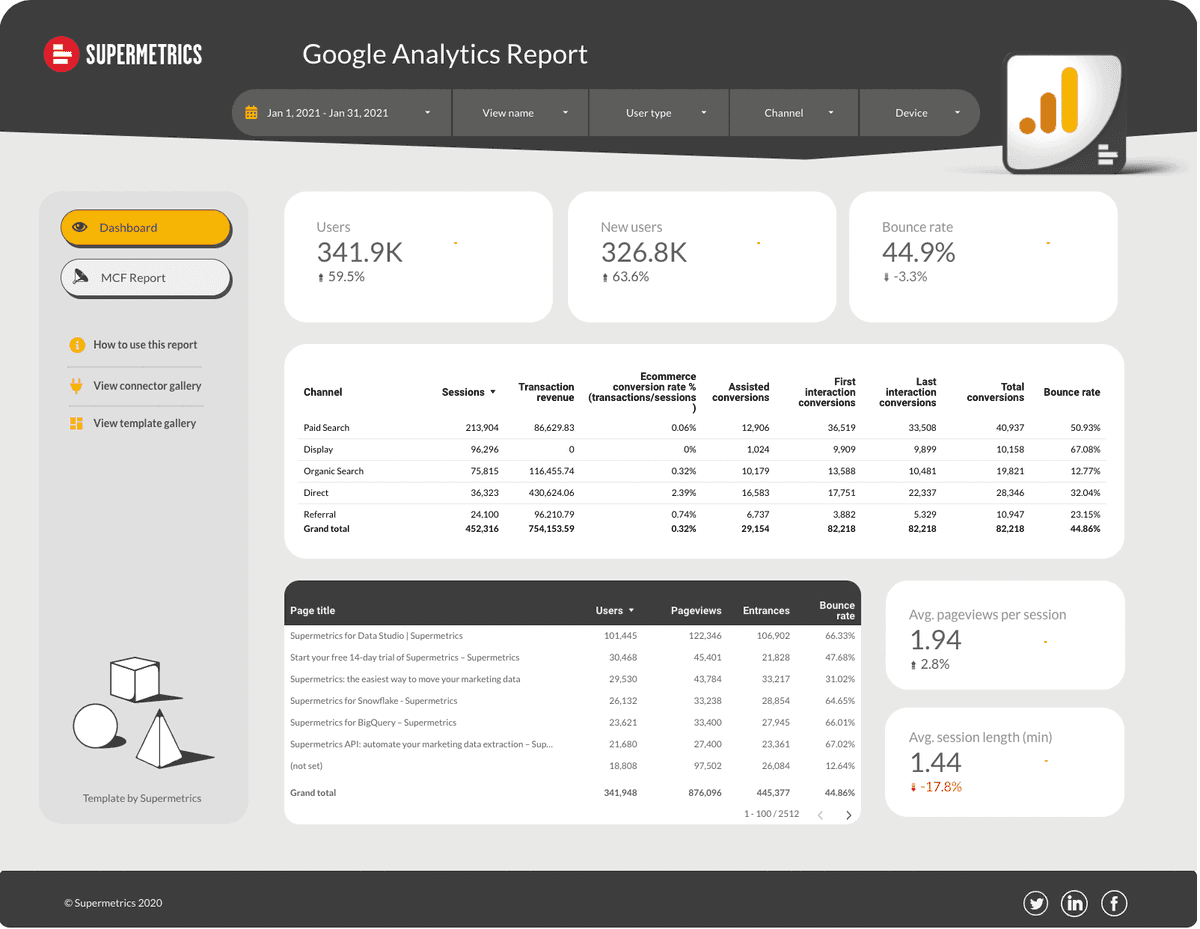
Task: Expand the Channel filter dropdown
Action: point(795,113)
